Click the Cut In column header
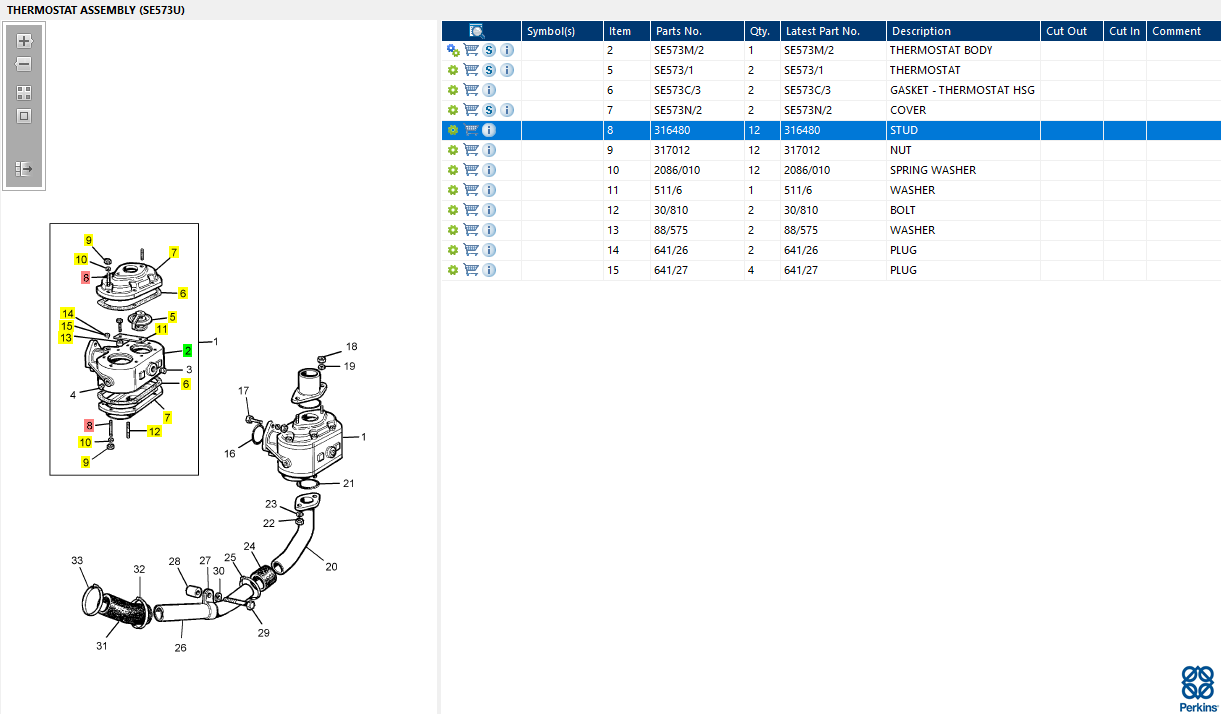The height and width of the screenshot is (714, 1221). tap(1125, 31)
